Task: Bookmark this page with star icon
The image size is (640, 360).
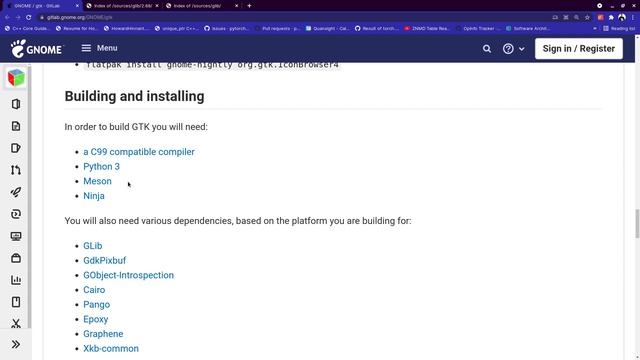Action: click(x=587, y=17)
